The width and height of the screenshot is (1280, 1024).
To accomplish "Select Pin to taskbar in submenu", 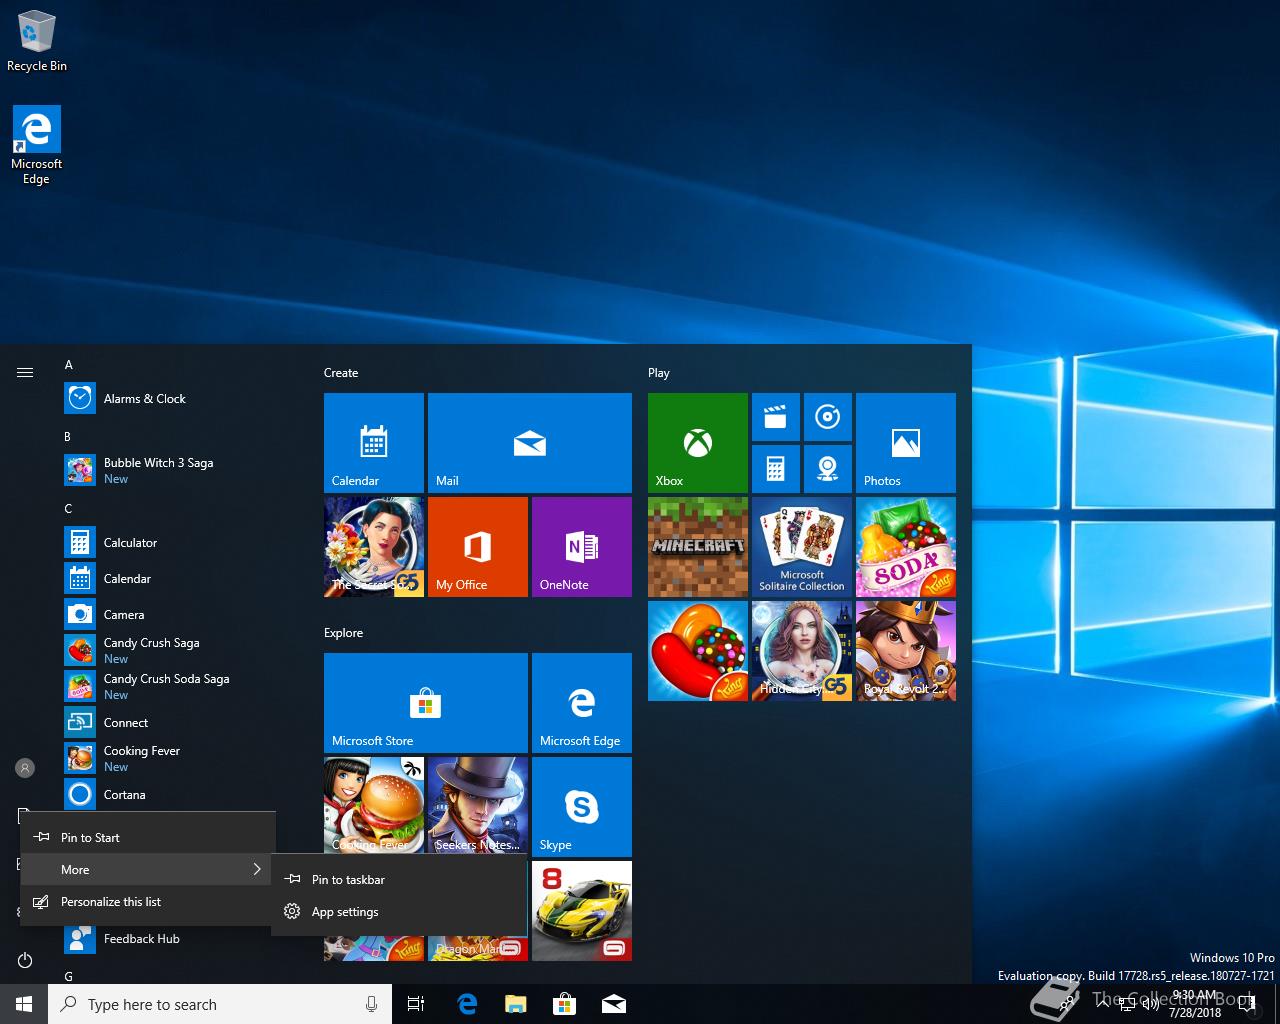I will [x=399, y=879].
